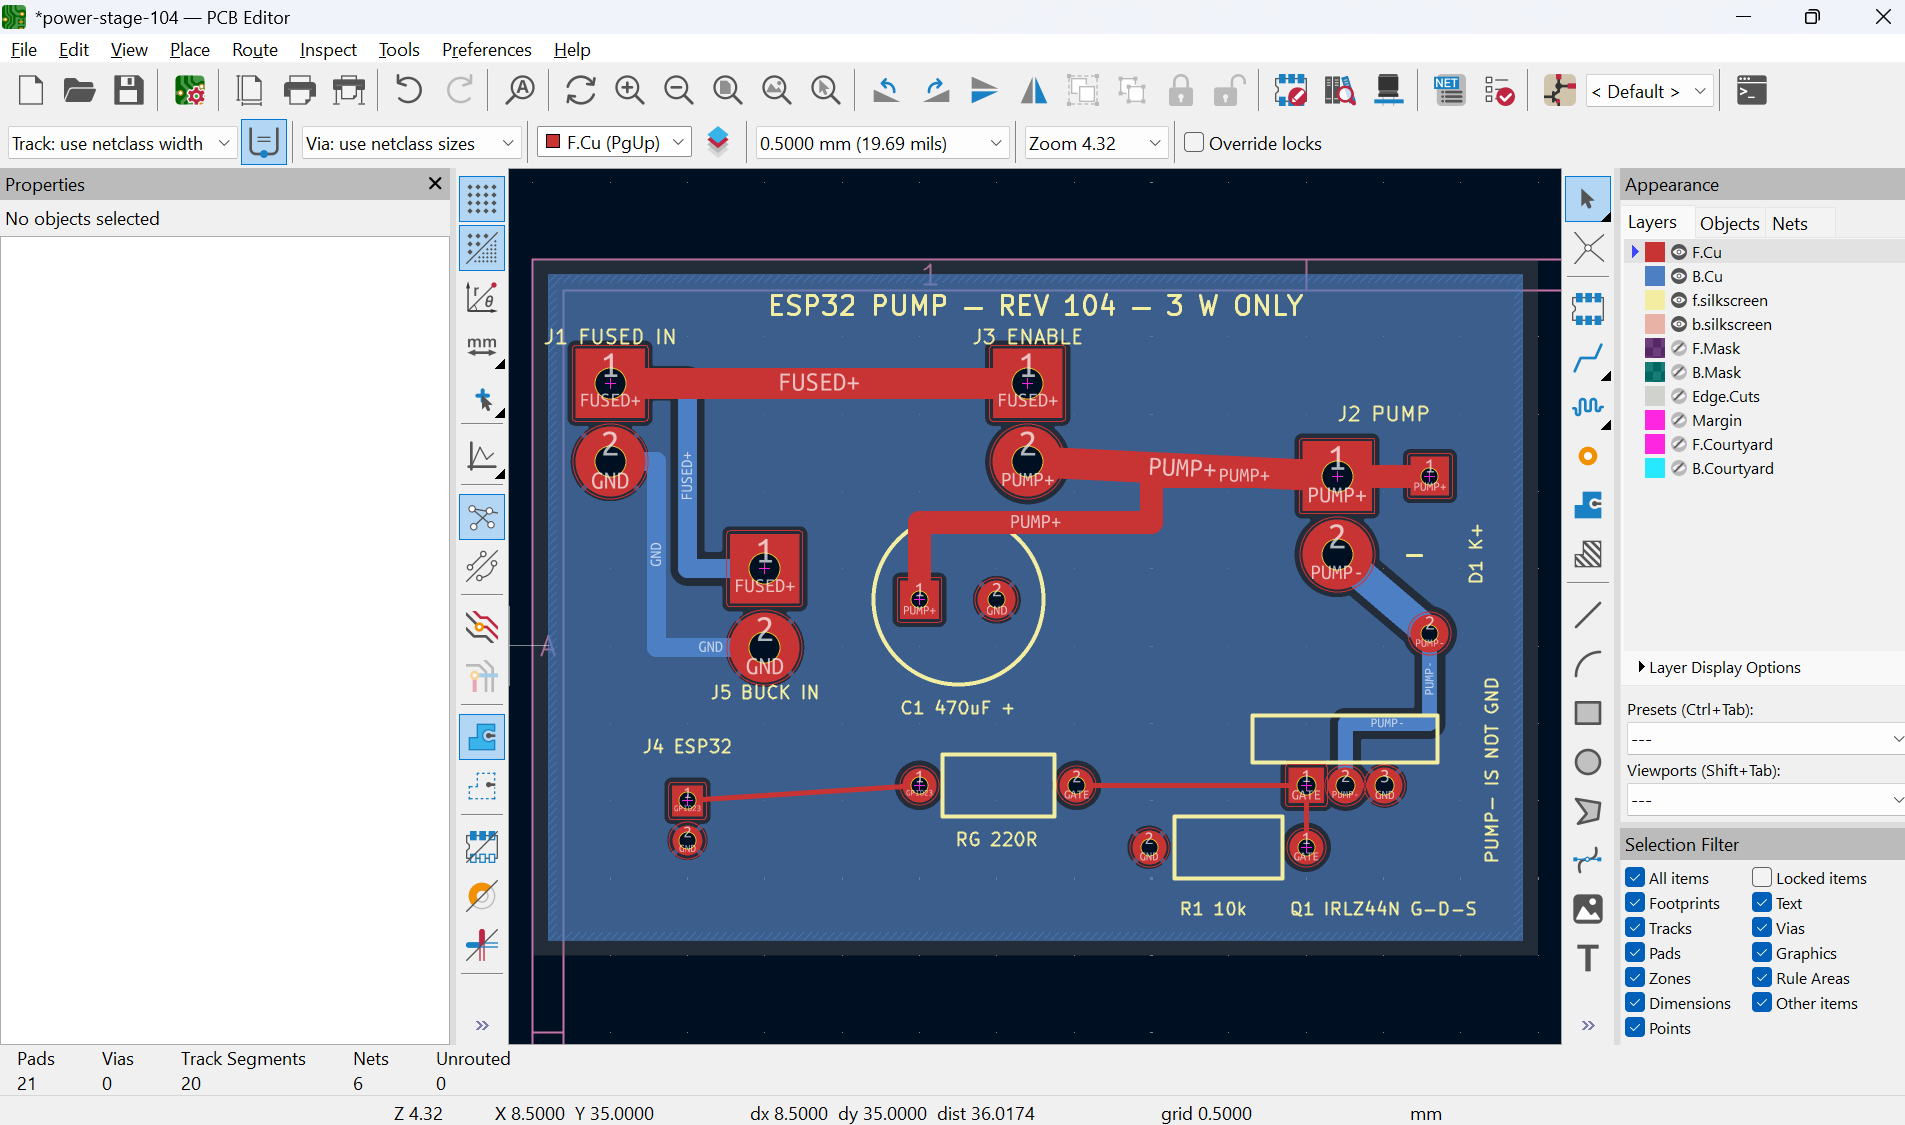Image resolution: width=1905 pixels, height=1125 pixels.
Task: Uncheck Footprints in Selection Filter
Action: click(1635, 903)
